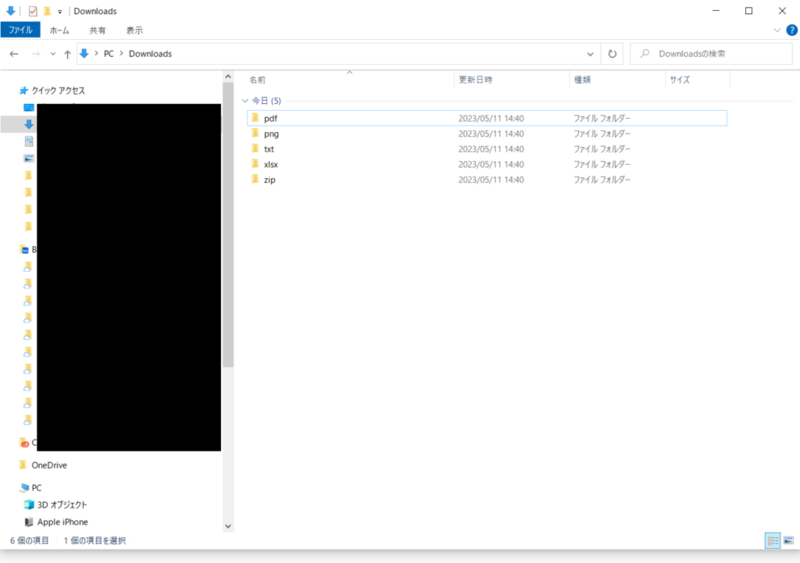
Task: Switch to the ホーム ribbon tab
Action: 59,30
